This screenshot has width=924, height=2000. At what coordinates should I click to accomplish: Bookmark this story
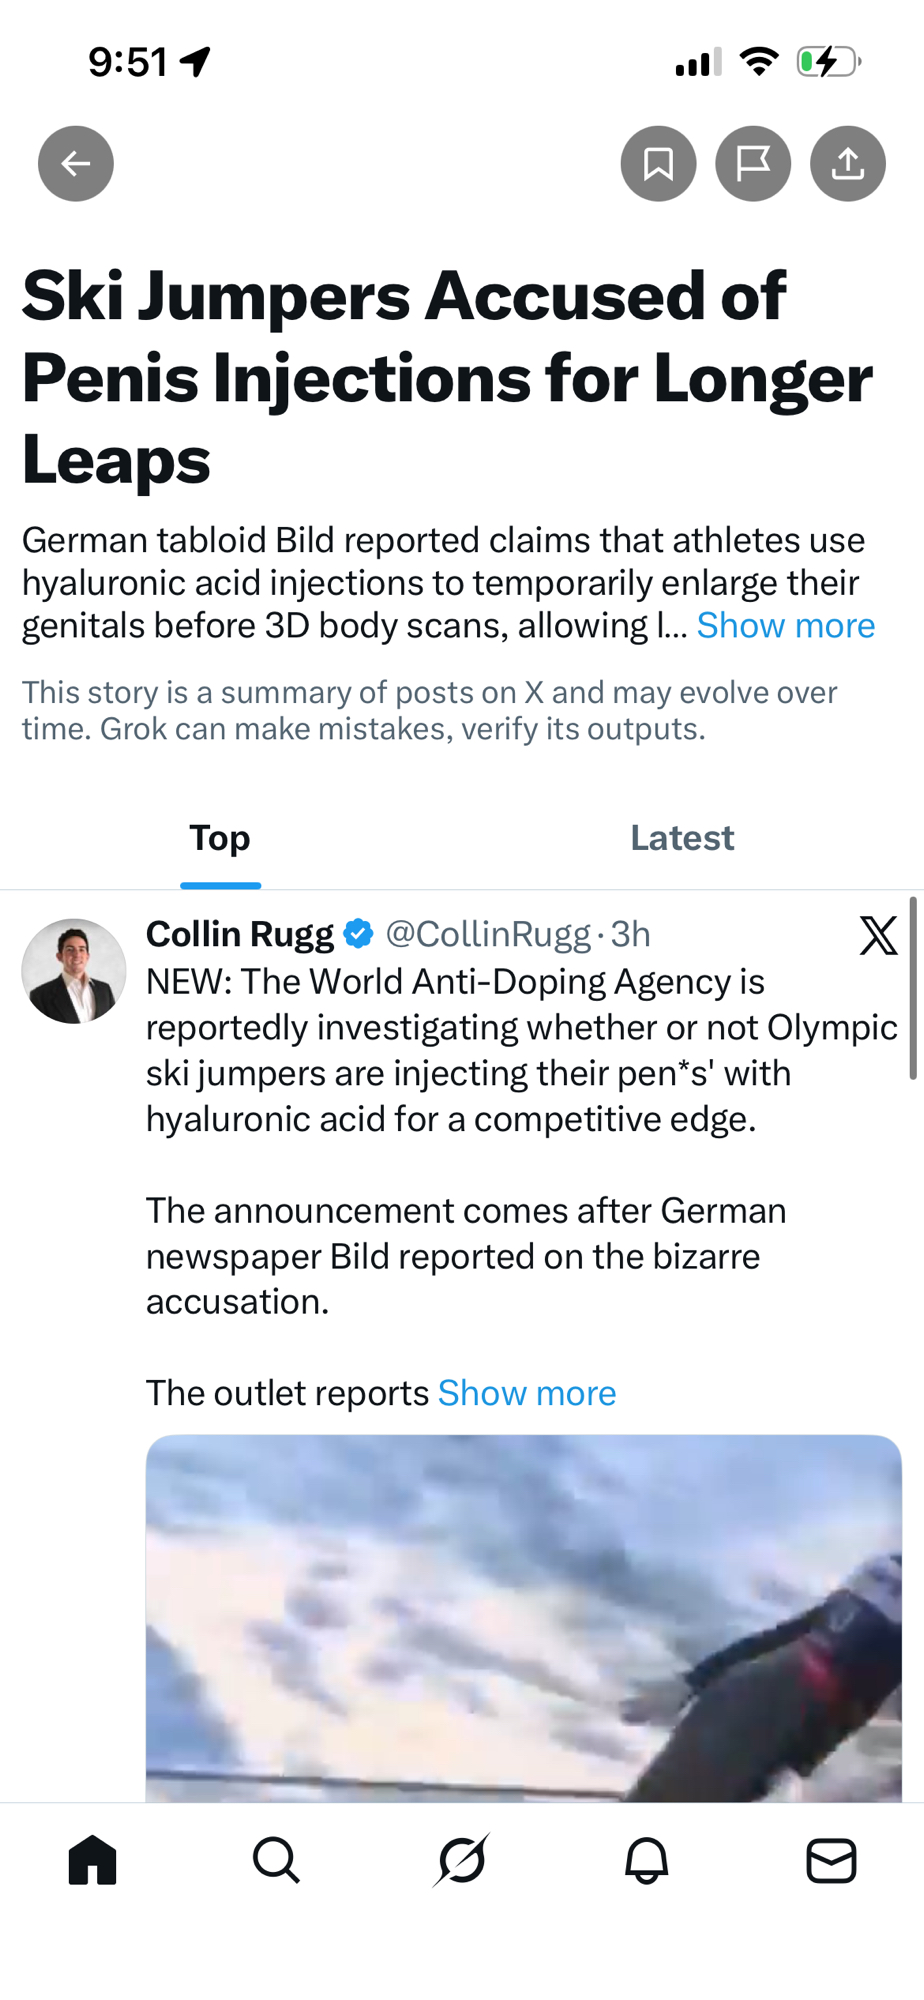point(658,163)
